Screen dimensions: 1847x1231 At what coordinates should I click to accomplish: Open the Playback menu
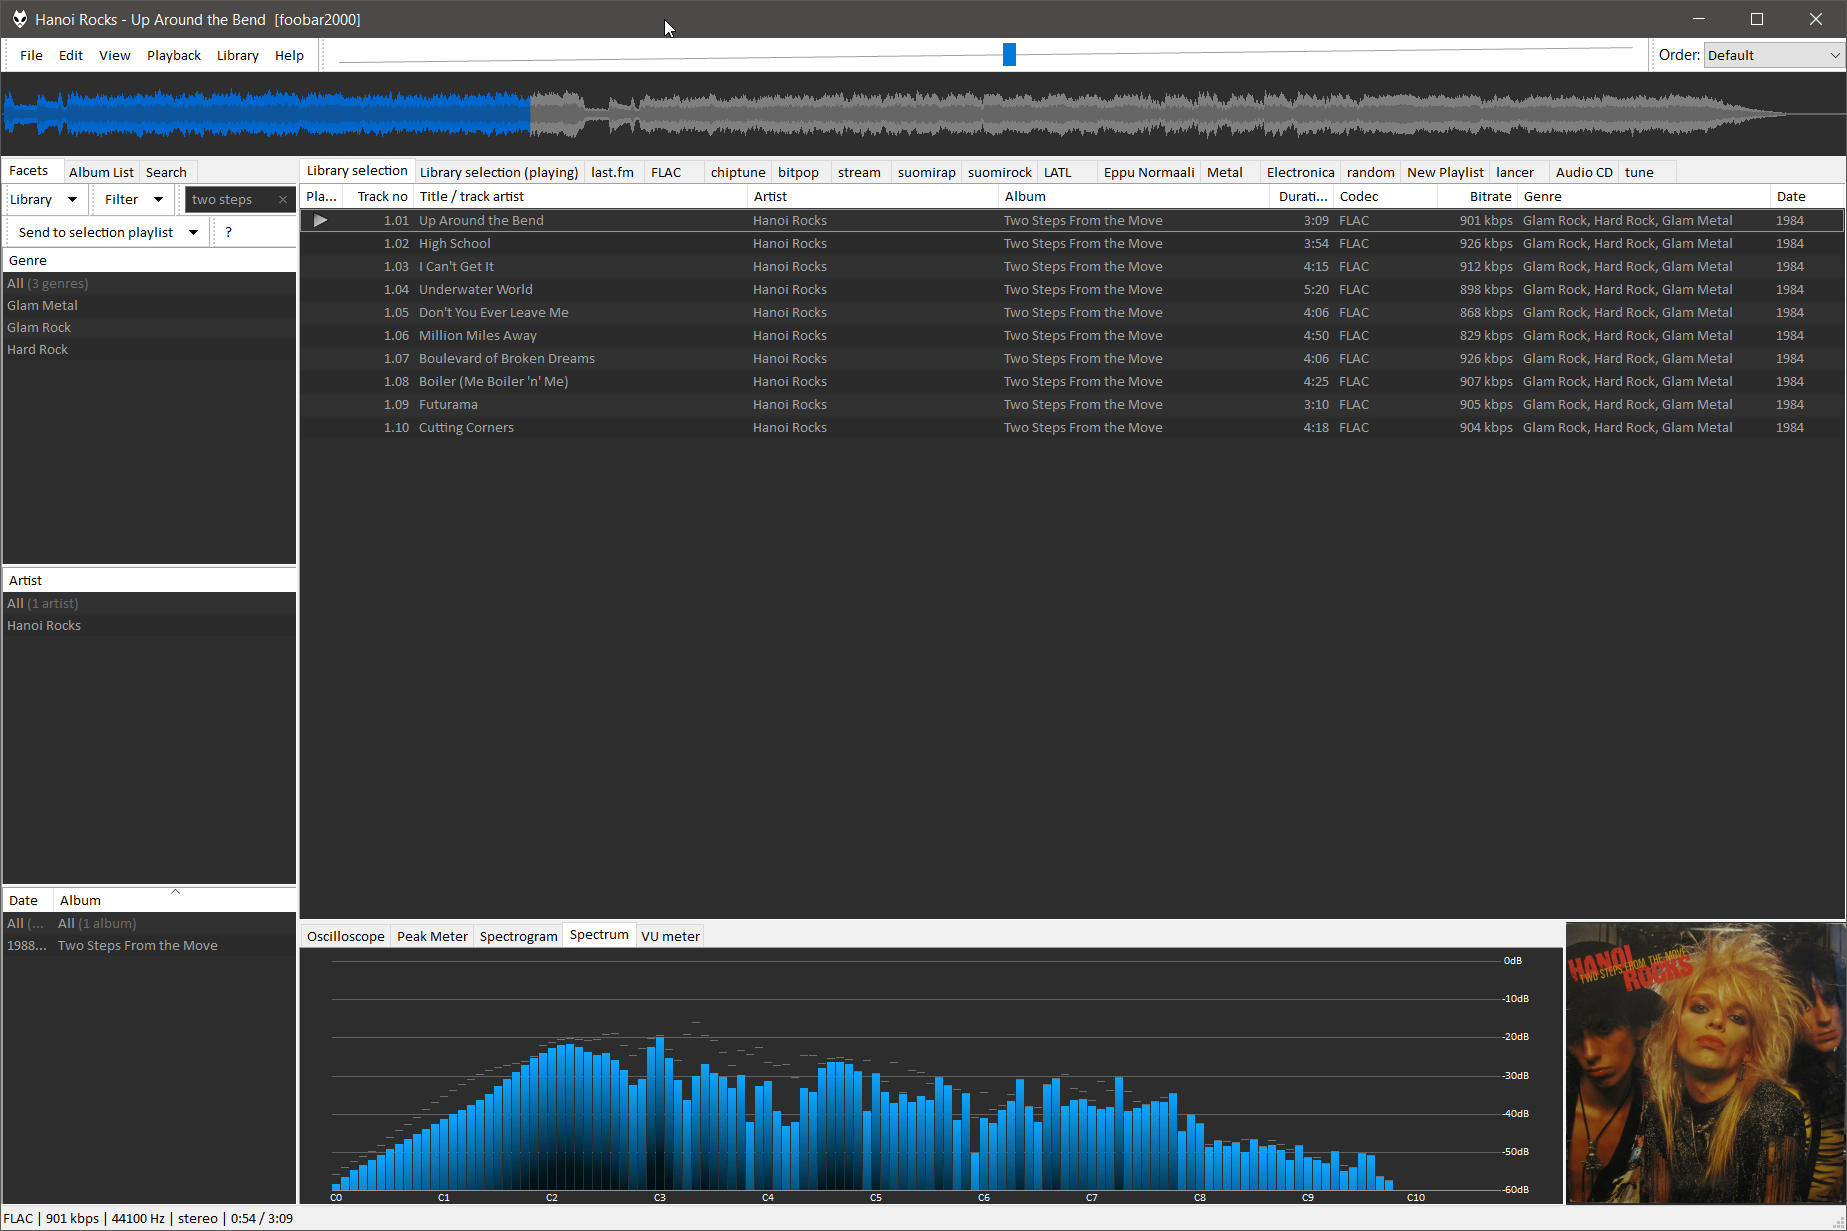click(174, 56)
